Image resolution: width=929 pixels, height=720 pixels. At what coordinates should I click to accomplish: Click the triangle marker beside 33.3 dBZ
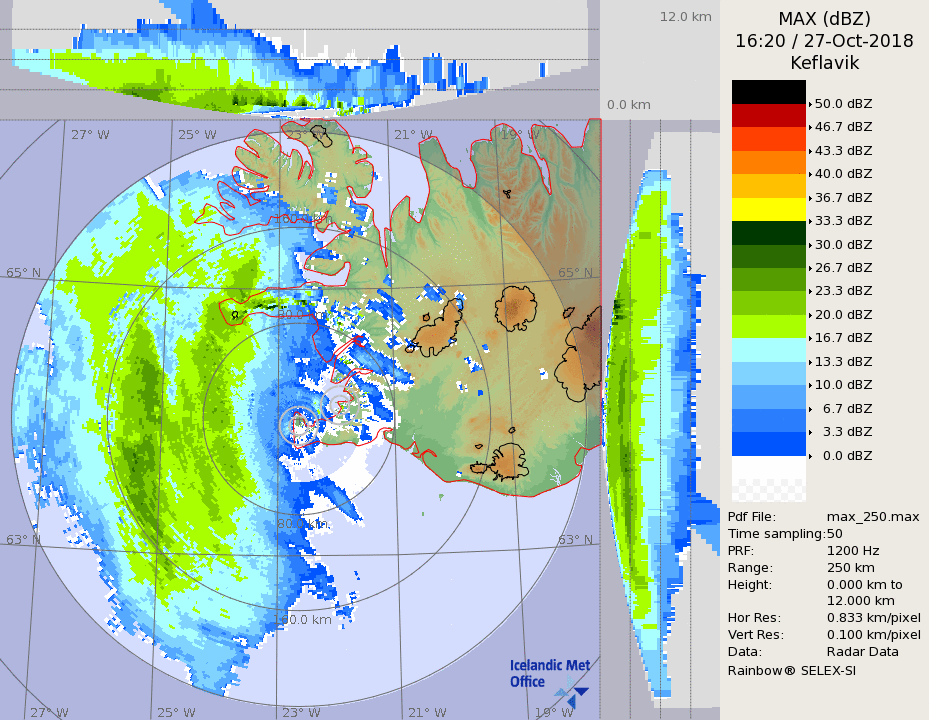810,220
